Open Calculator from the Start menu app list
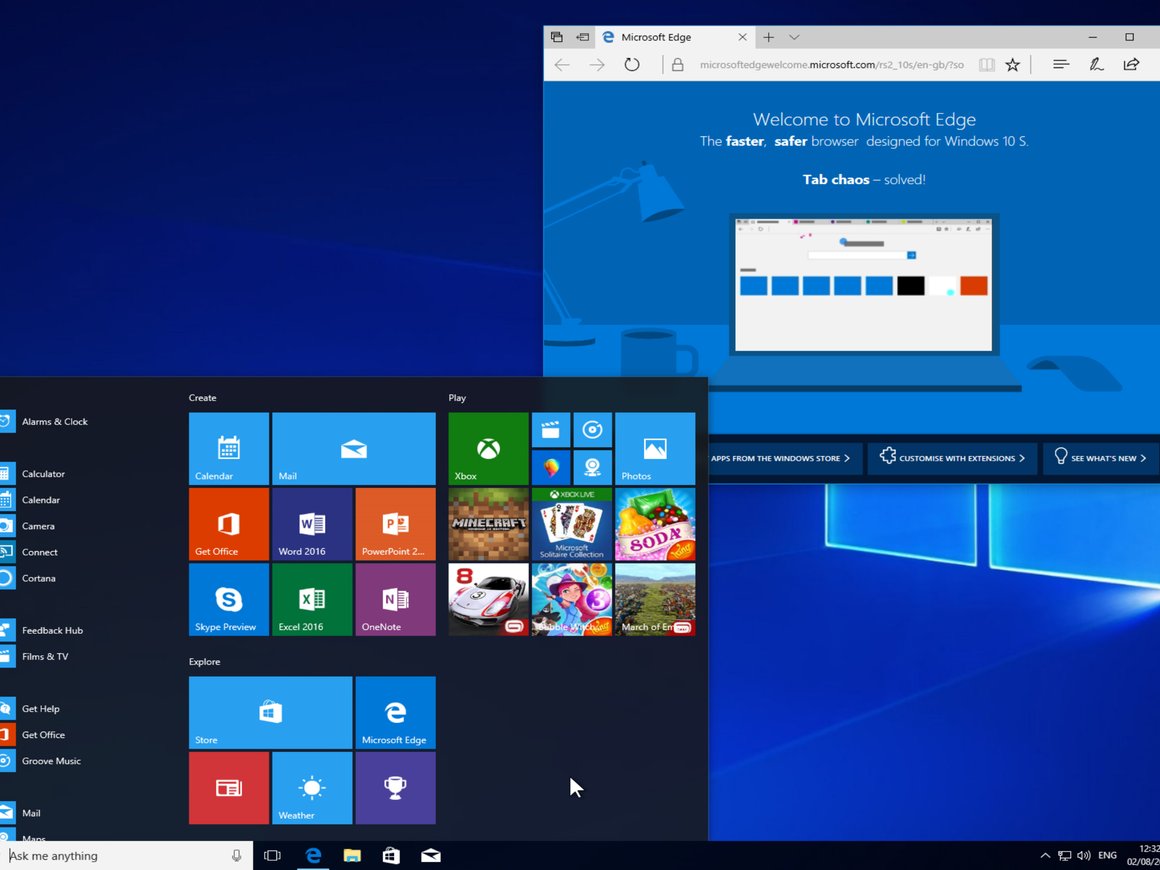 45,473
